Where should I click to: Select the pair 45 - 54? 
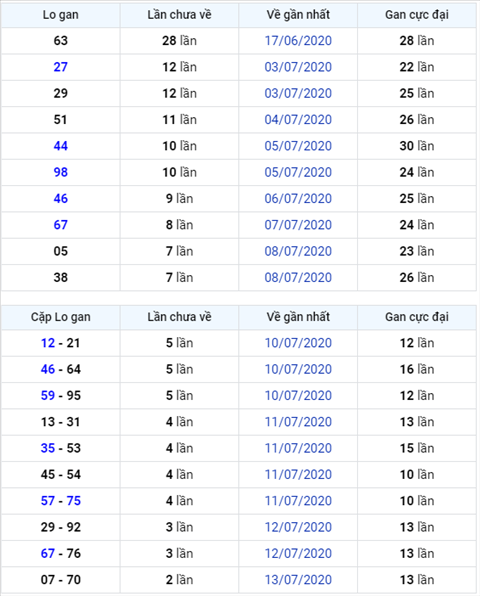coord(60,475)
